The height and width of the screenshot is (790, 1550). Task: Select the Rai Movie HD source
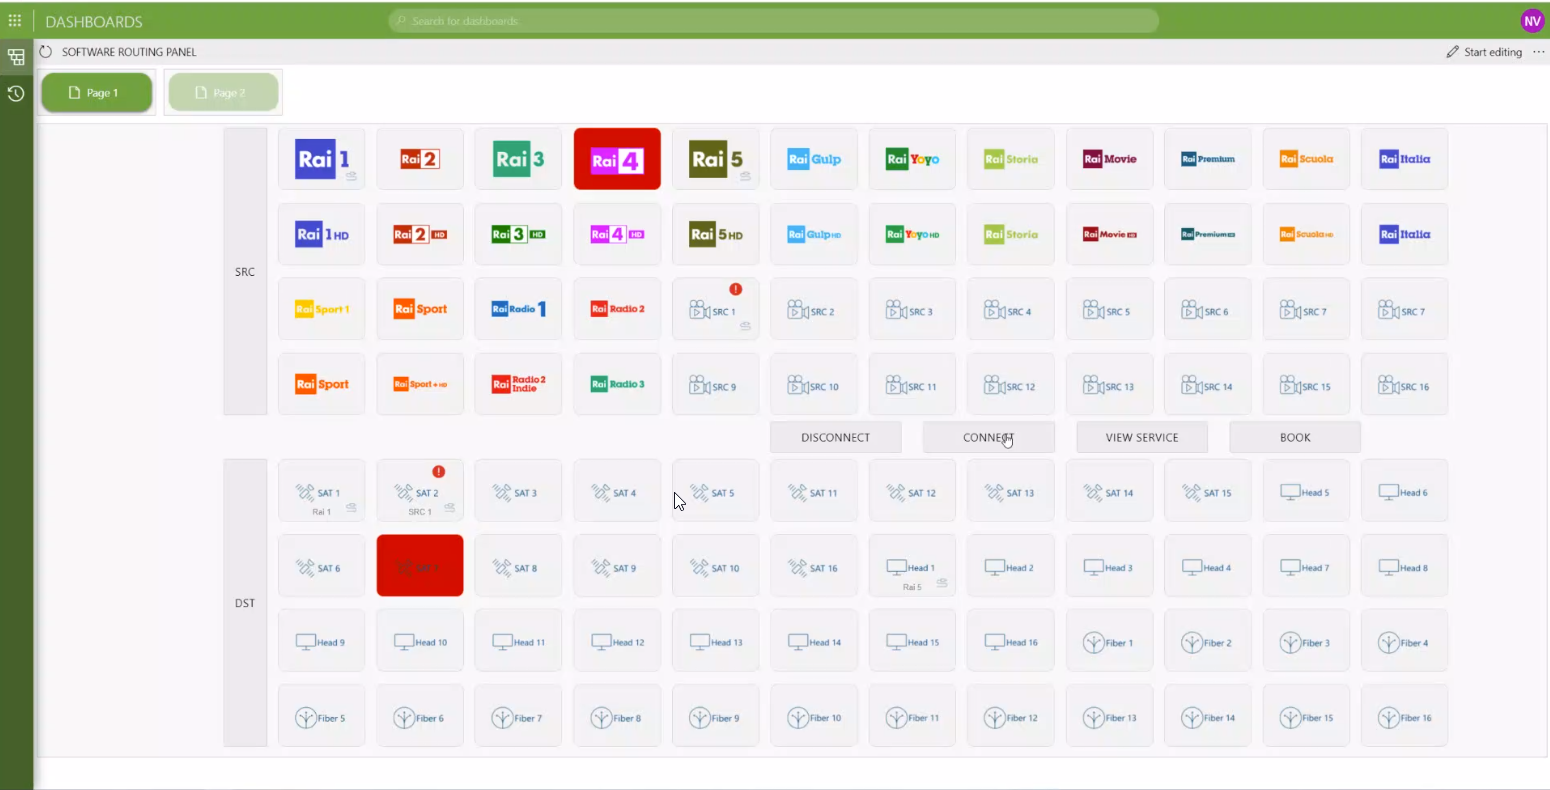(x=1109, y=234)
